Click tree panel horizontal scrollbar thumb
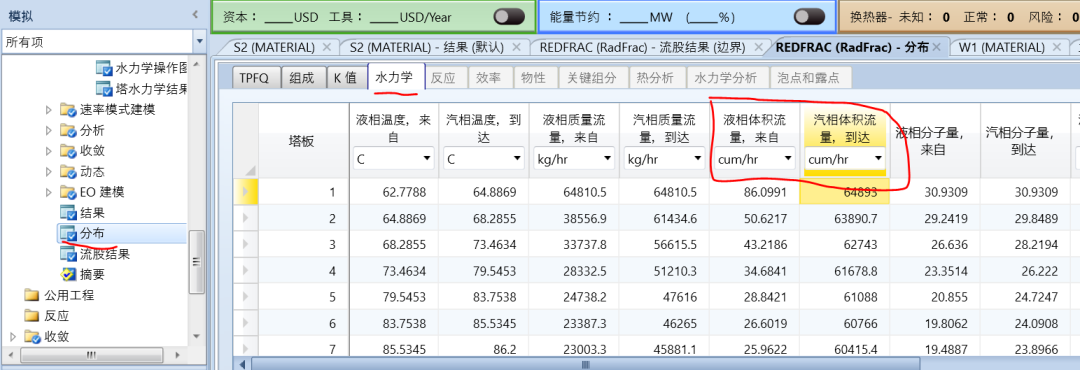This screenshot has height=370, width=1080. (x=91, y=356)
